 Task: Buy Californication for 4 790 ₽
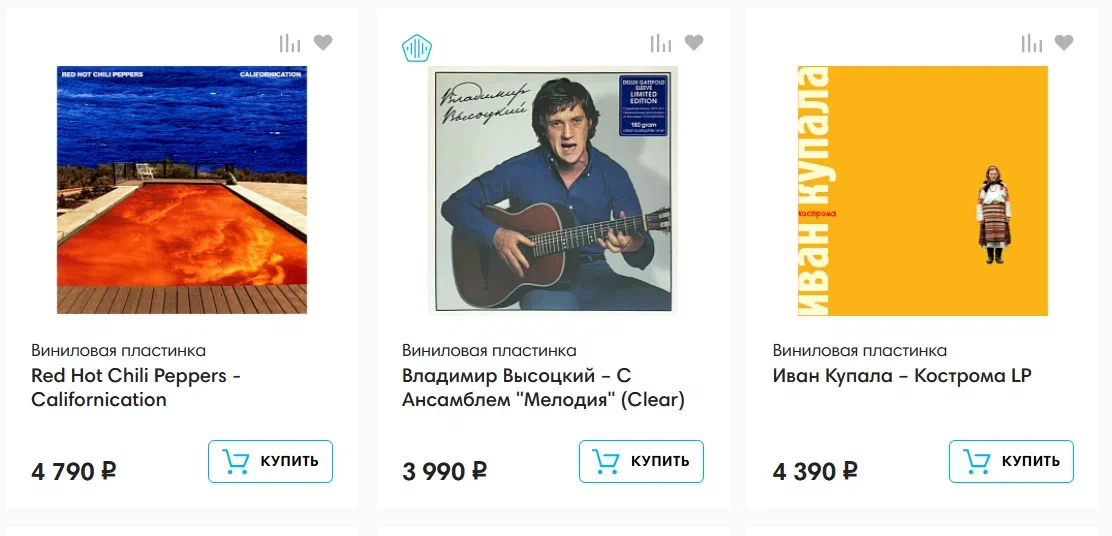270,461
